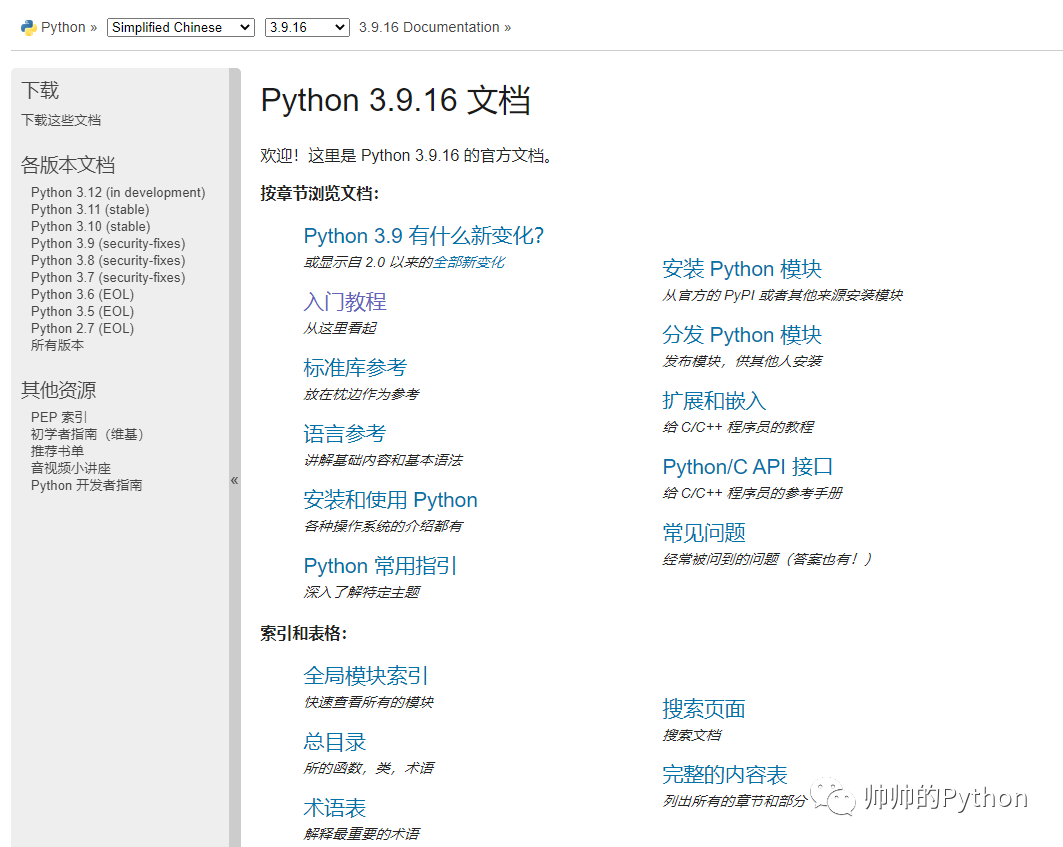Click the 深入了解特定主题 description

(x=361, y=592)
